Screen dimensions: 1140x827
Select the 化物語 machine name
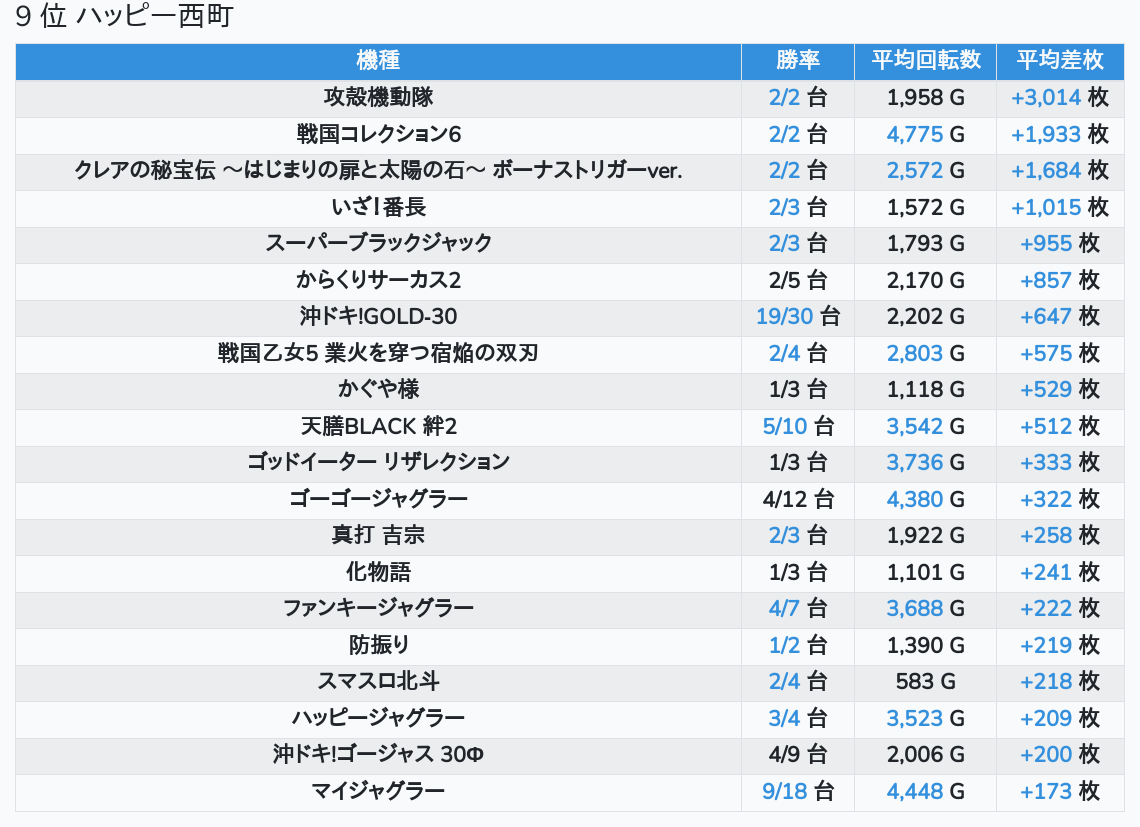tap(378, 572)
